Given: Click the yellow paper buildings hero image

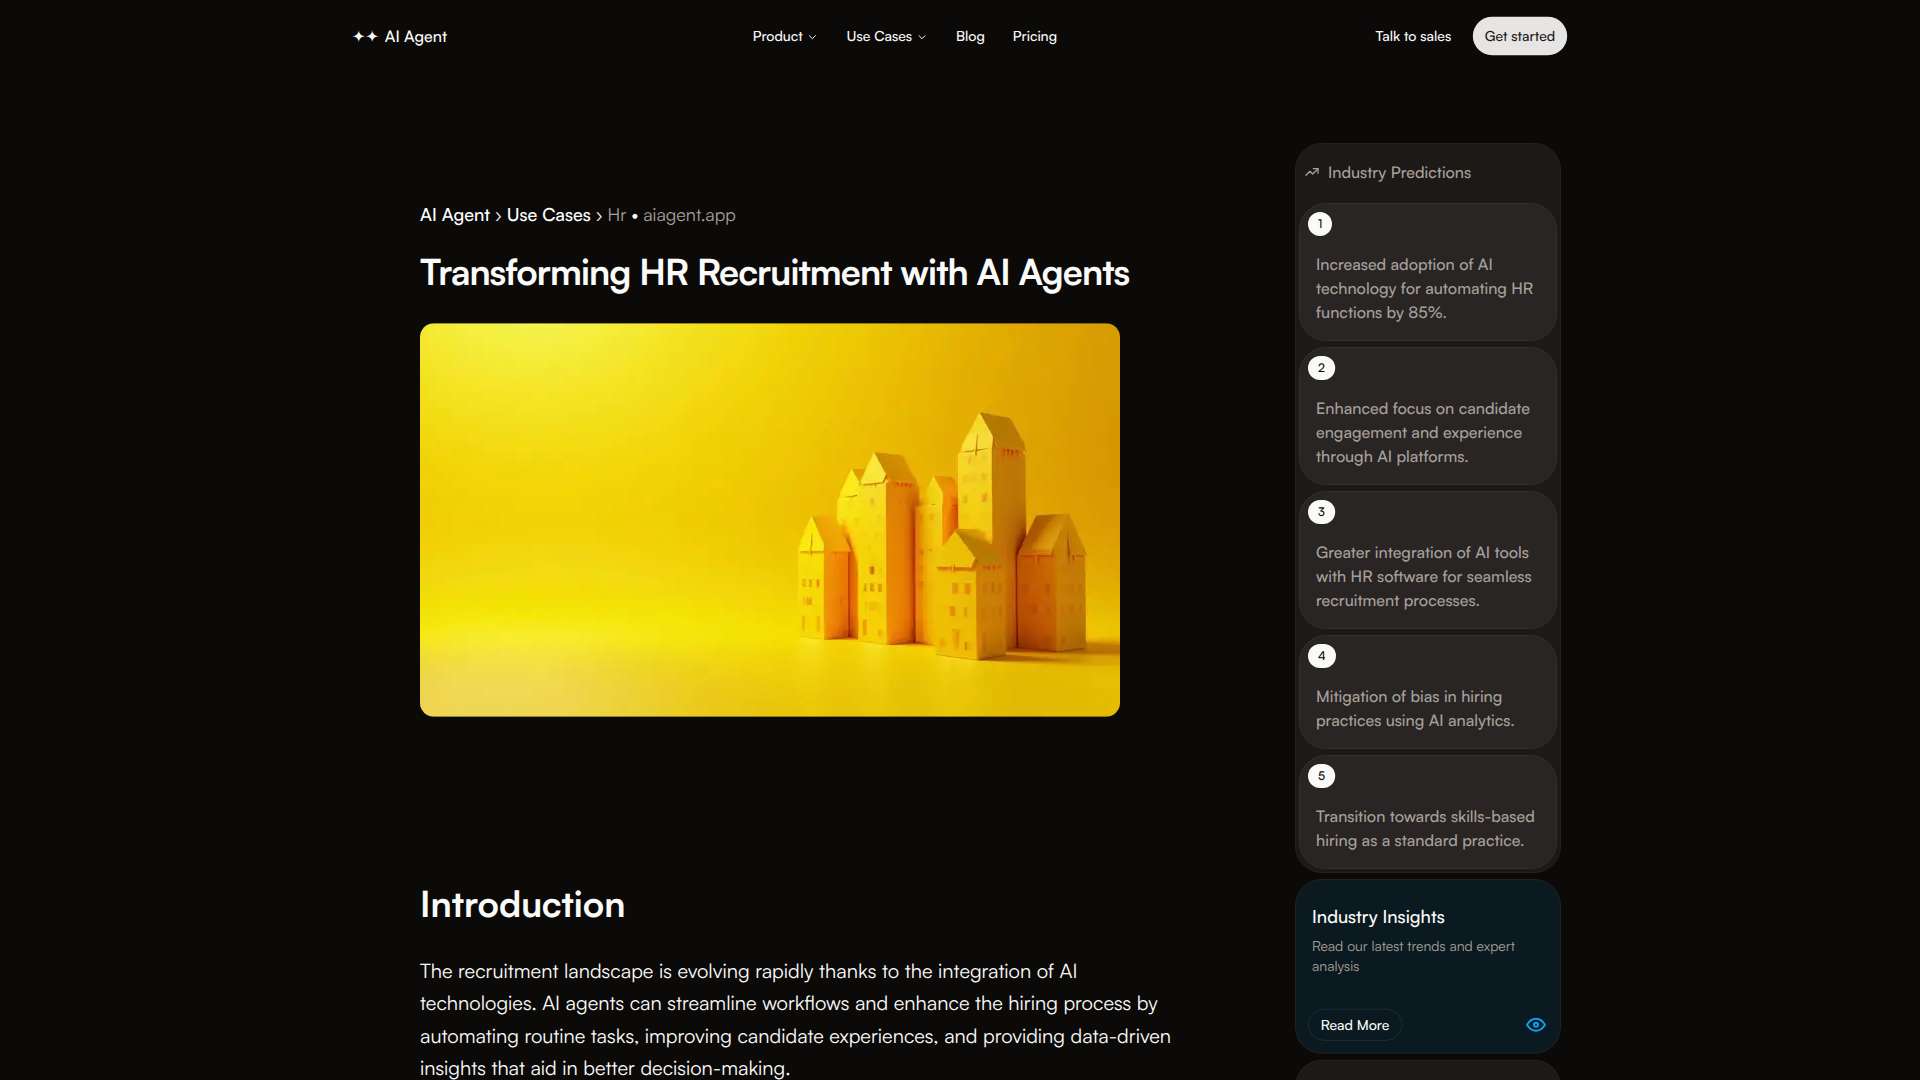Looking at the screenshot, I should tap(769, 519).
